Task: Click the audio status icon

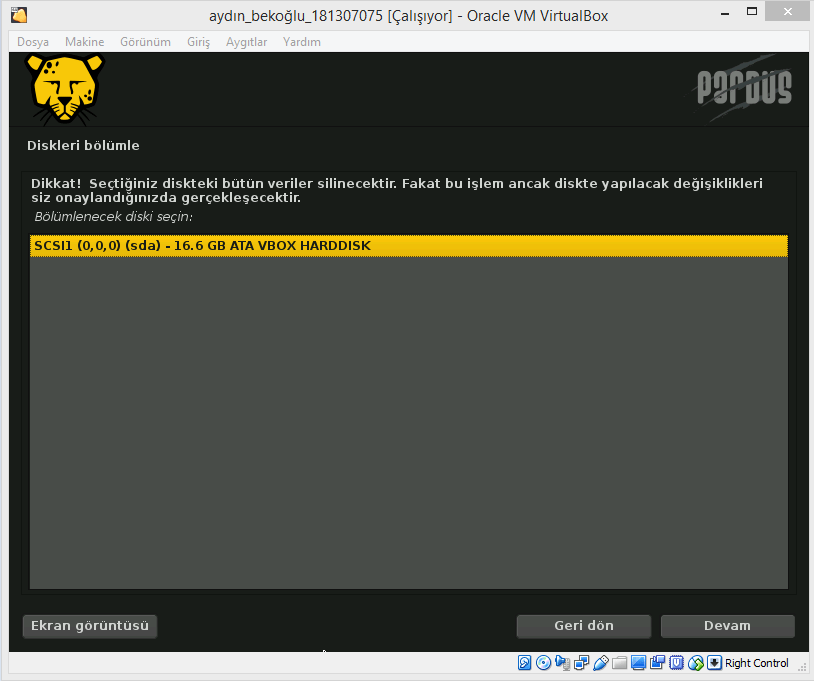Action: point(562,663)
